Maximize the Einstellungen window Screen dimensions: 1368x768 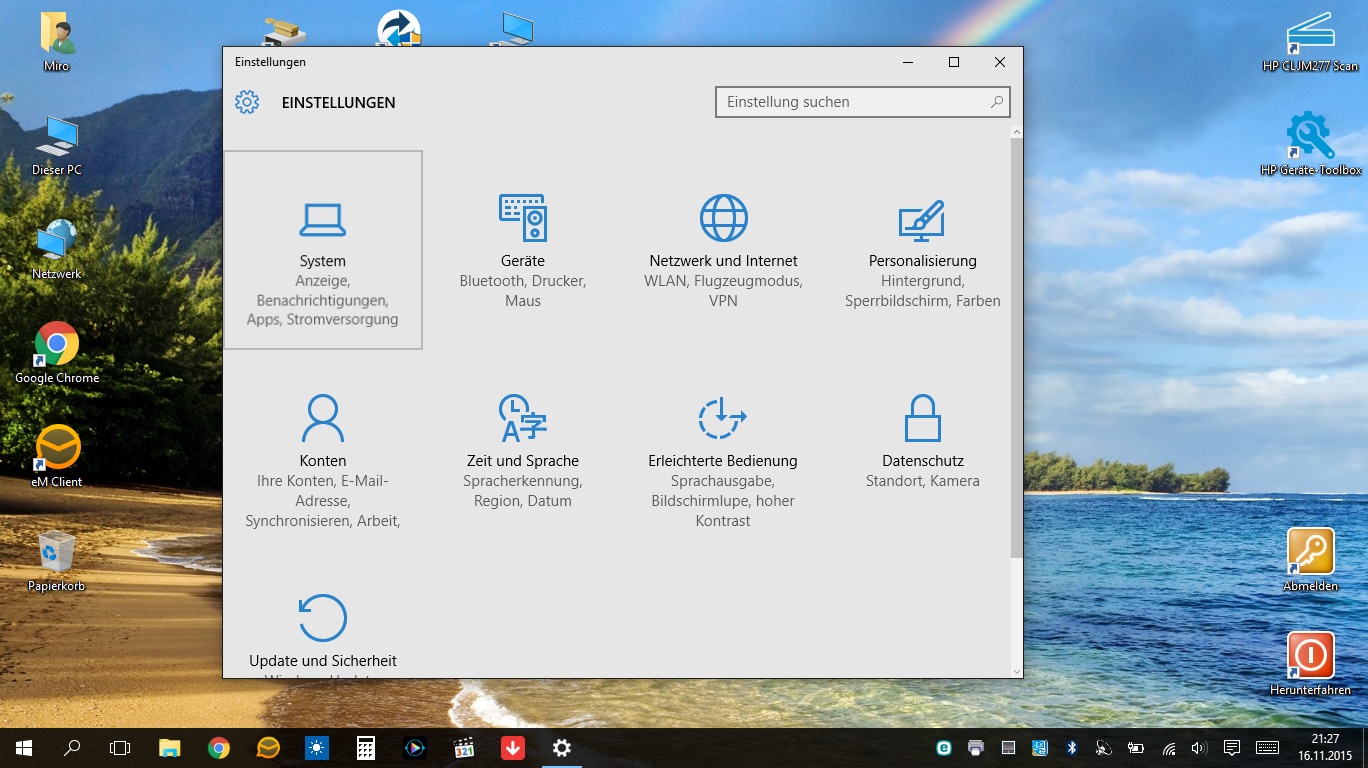(x=954, y=62)
